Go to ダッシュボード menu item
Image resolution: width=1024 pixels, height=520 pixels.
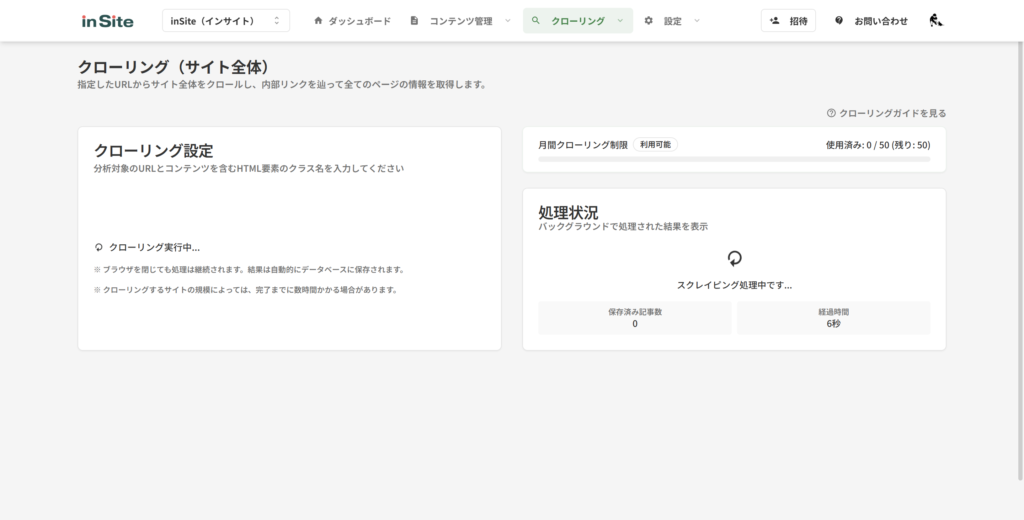[359, 21]
